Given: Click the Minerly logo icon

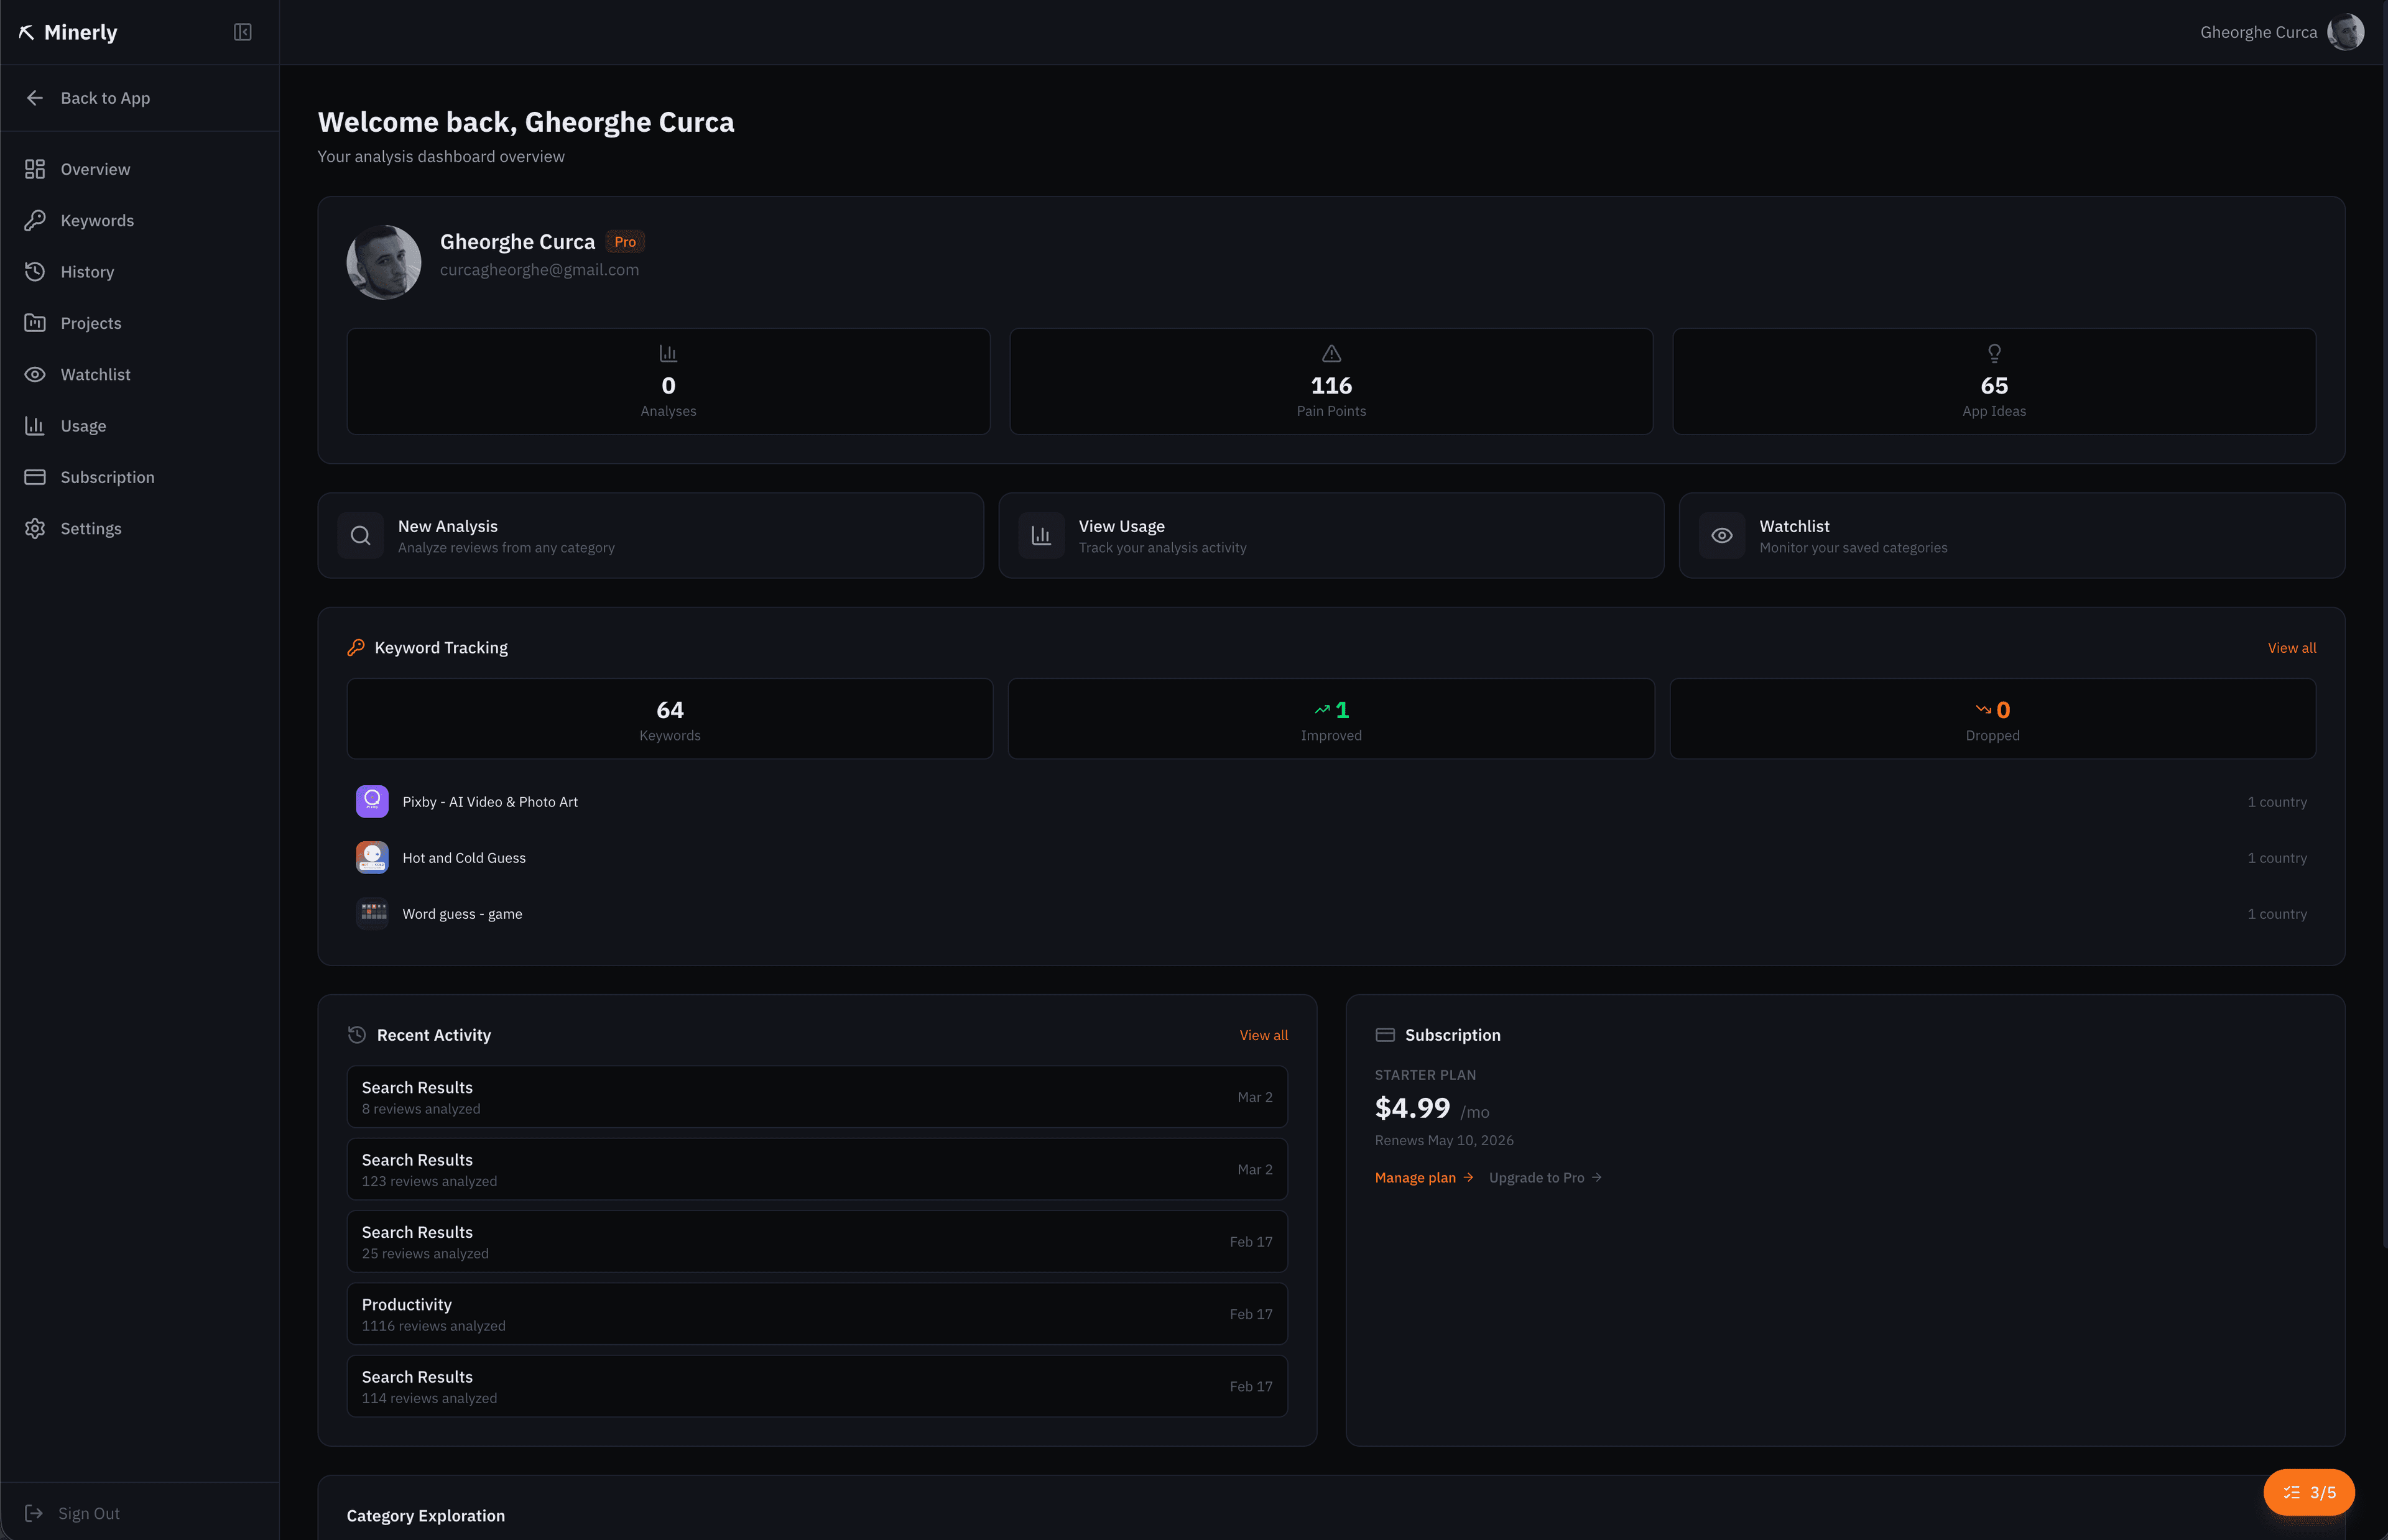Looking at the screenshot, I should [x=27, y=33].
